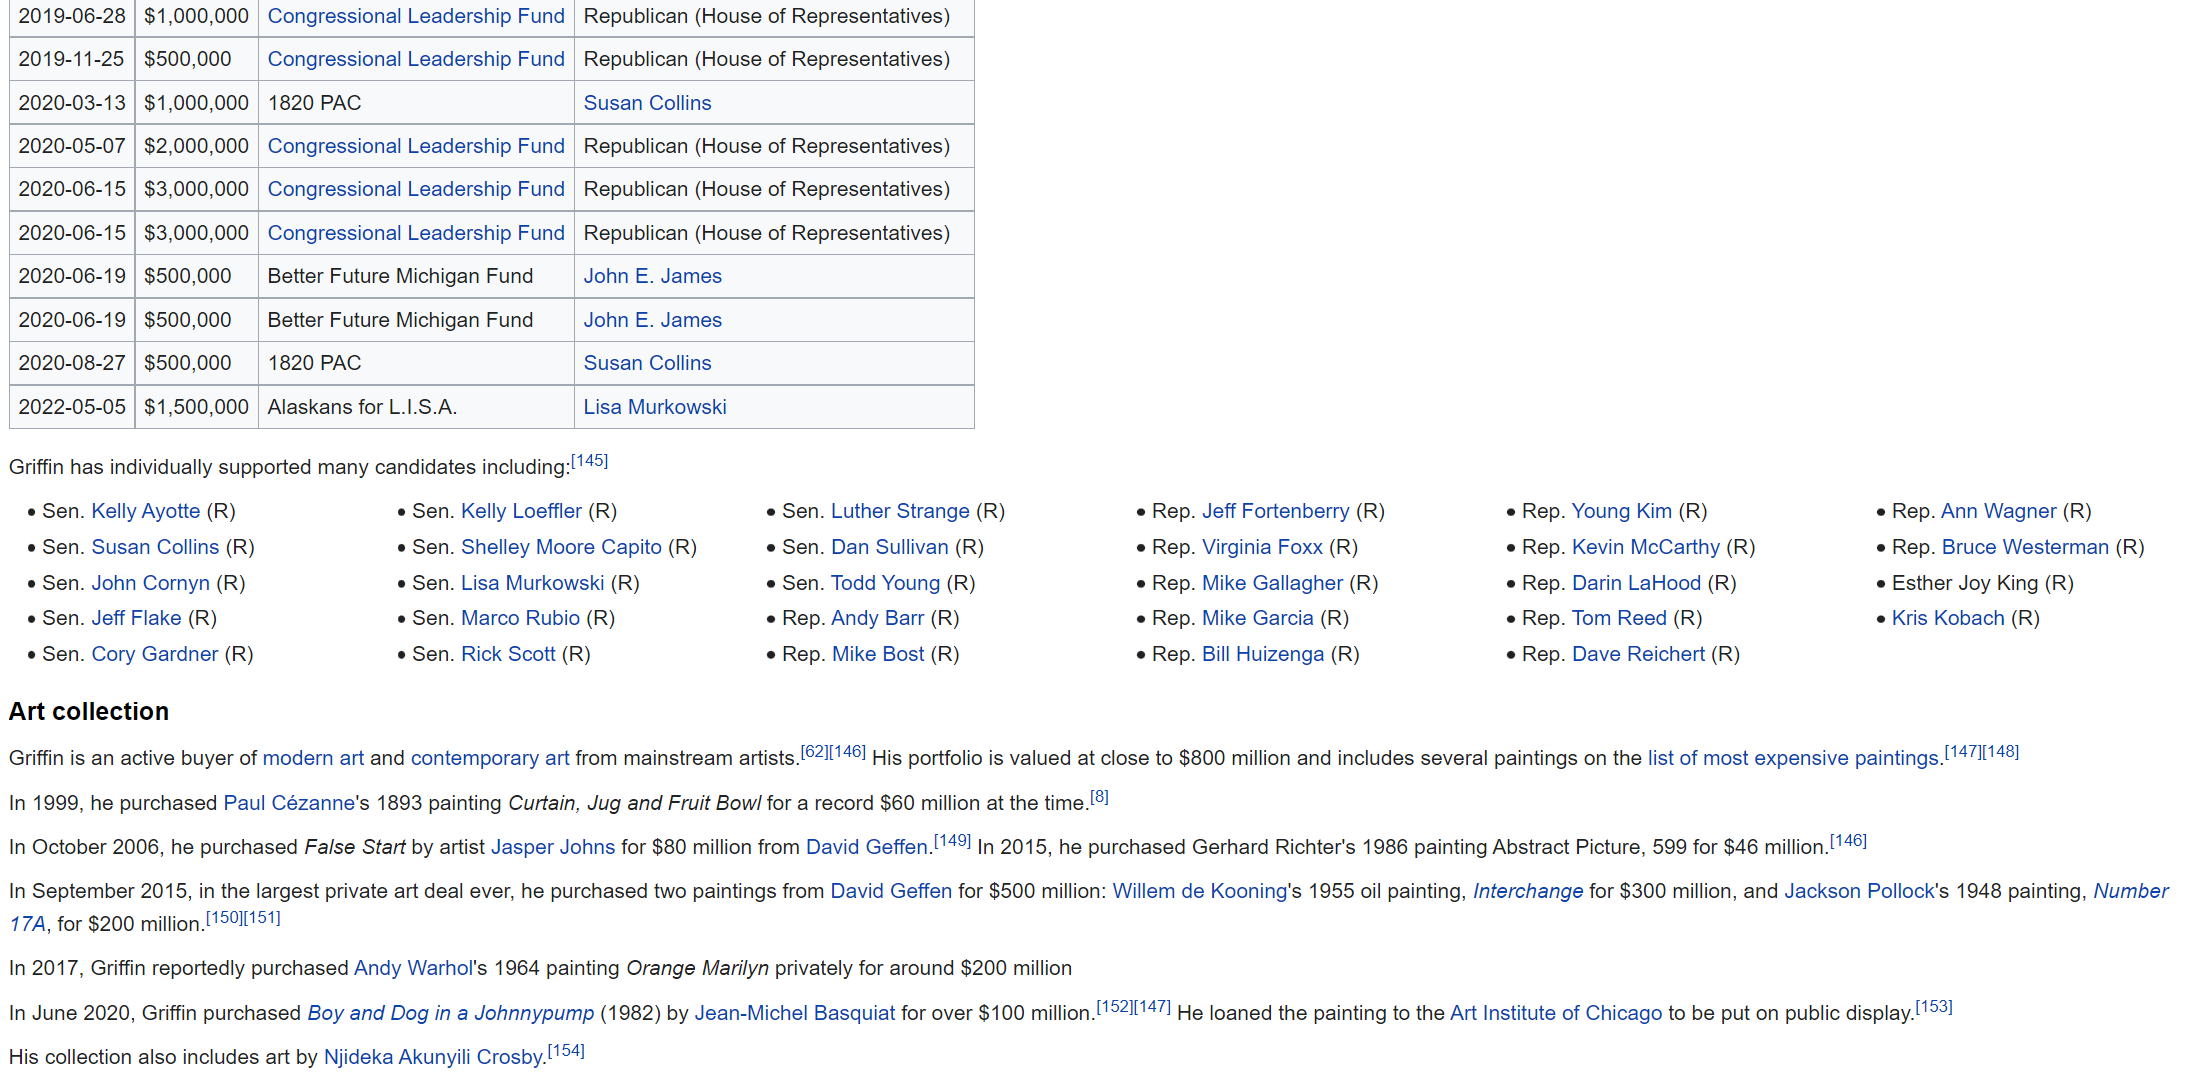The height and width of the screenshot is (1078, 2193).
Task: Open Marco Rubio link
Action: click(520, 618)
